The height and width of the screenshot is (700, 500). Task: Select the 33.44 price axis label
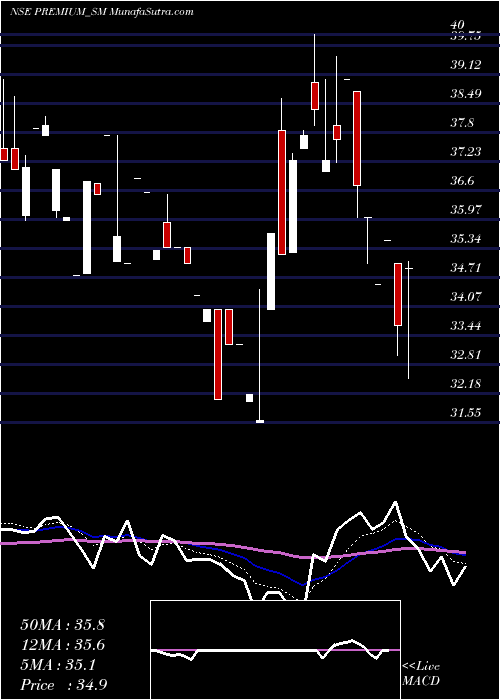(x=466, y=326)
